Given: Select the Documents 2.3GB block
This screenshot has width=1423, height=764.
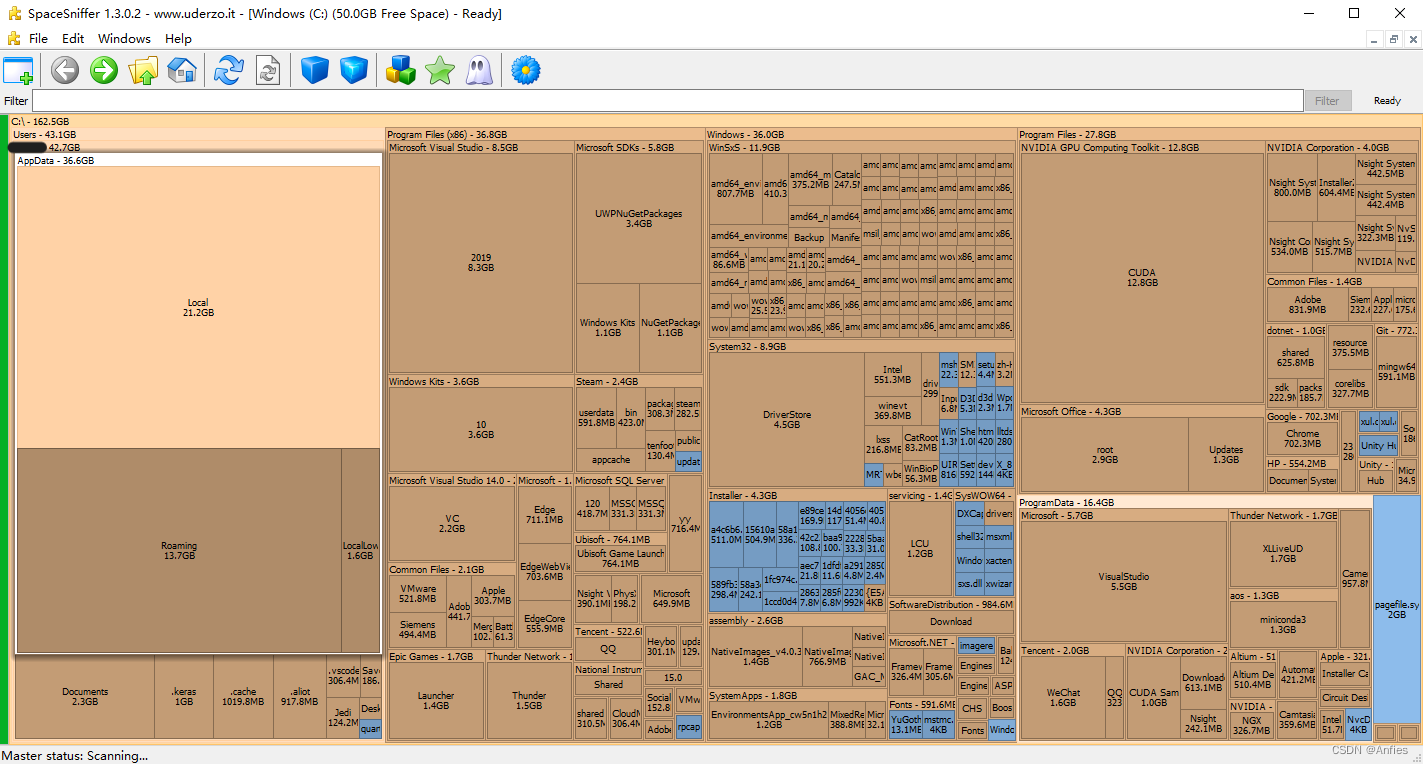Looking at the screenshot, I should click(85, 697).
